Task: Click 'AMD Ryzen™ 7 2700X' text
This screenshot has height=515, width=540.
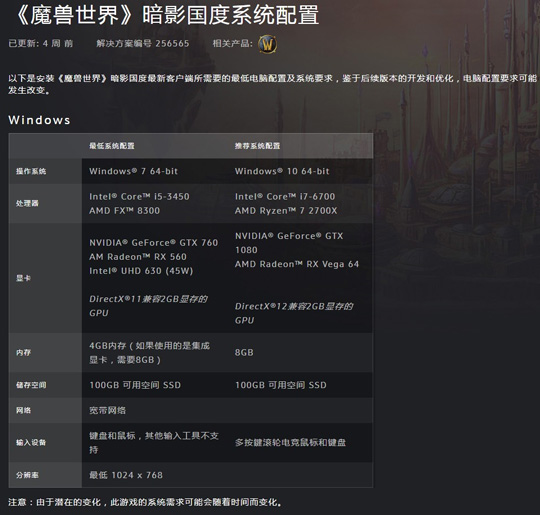Action: tap(286, 210)
